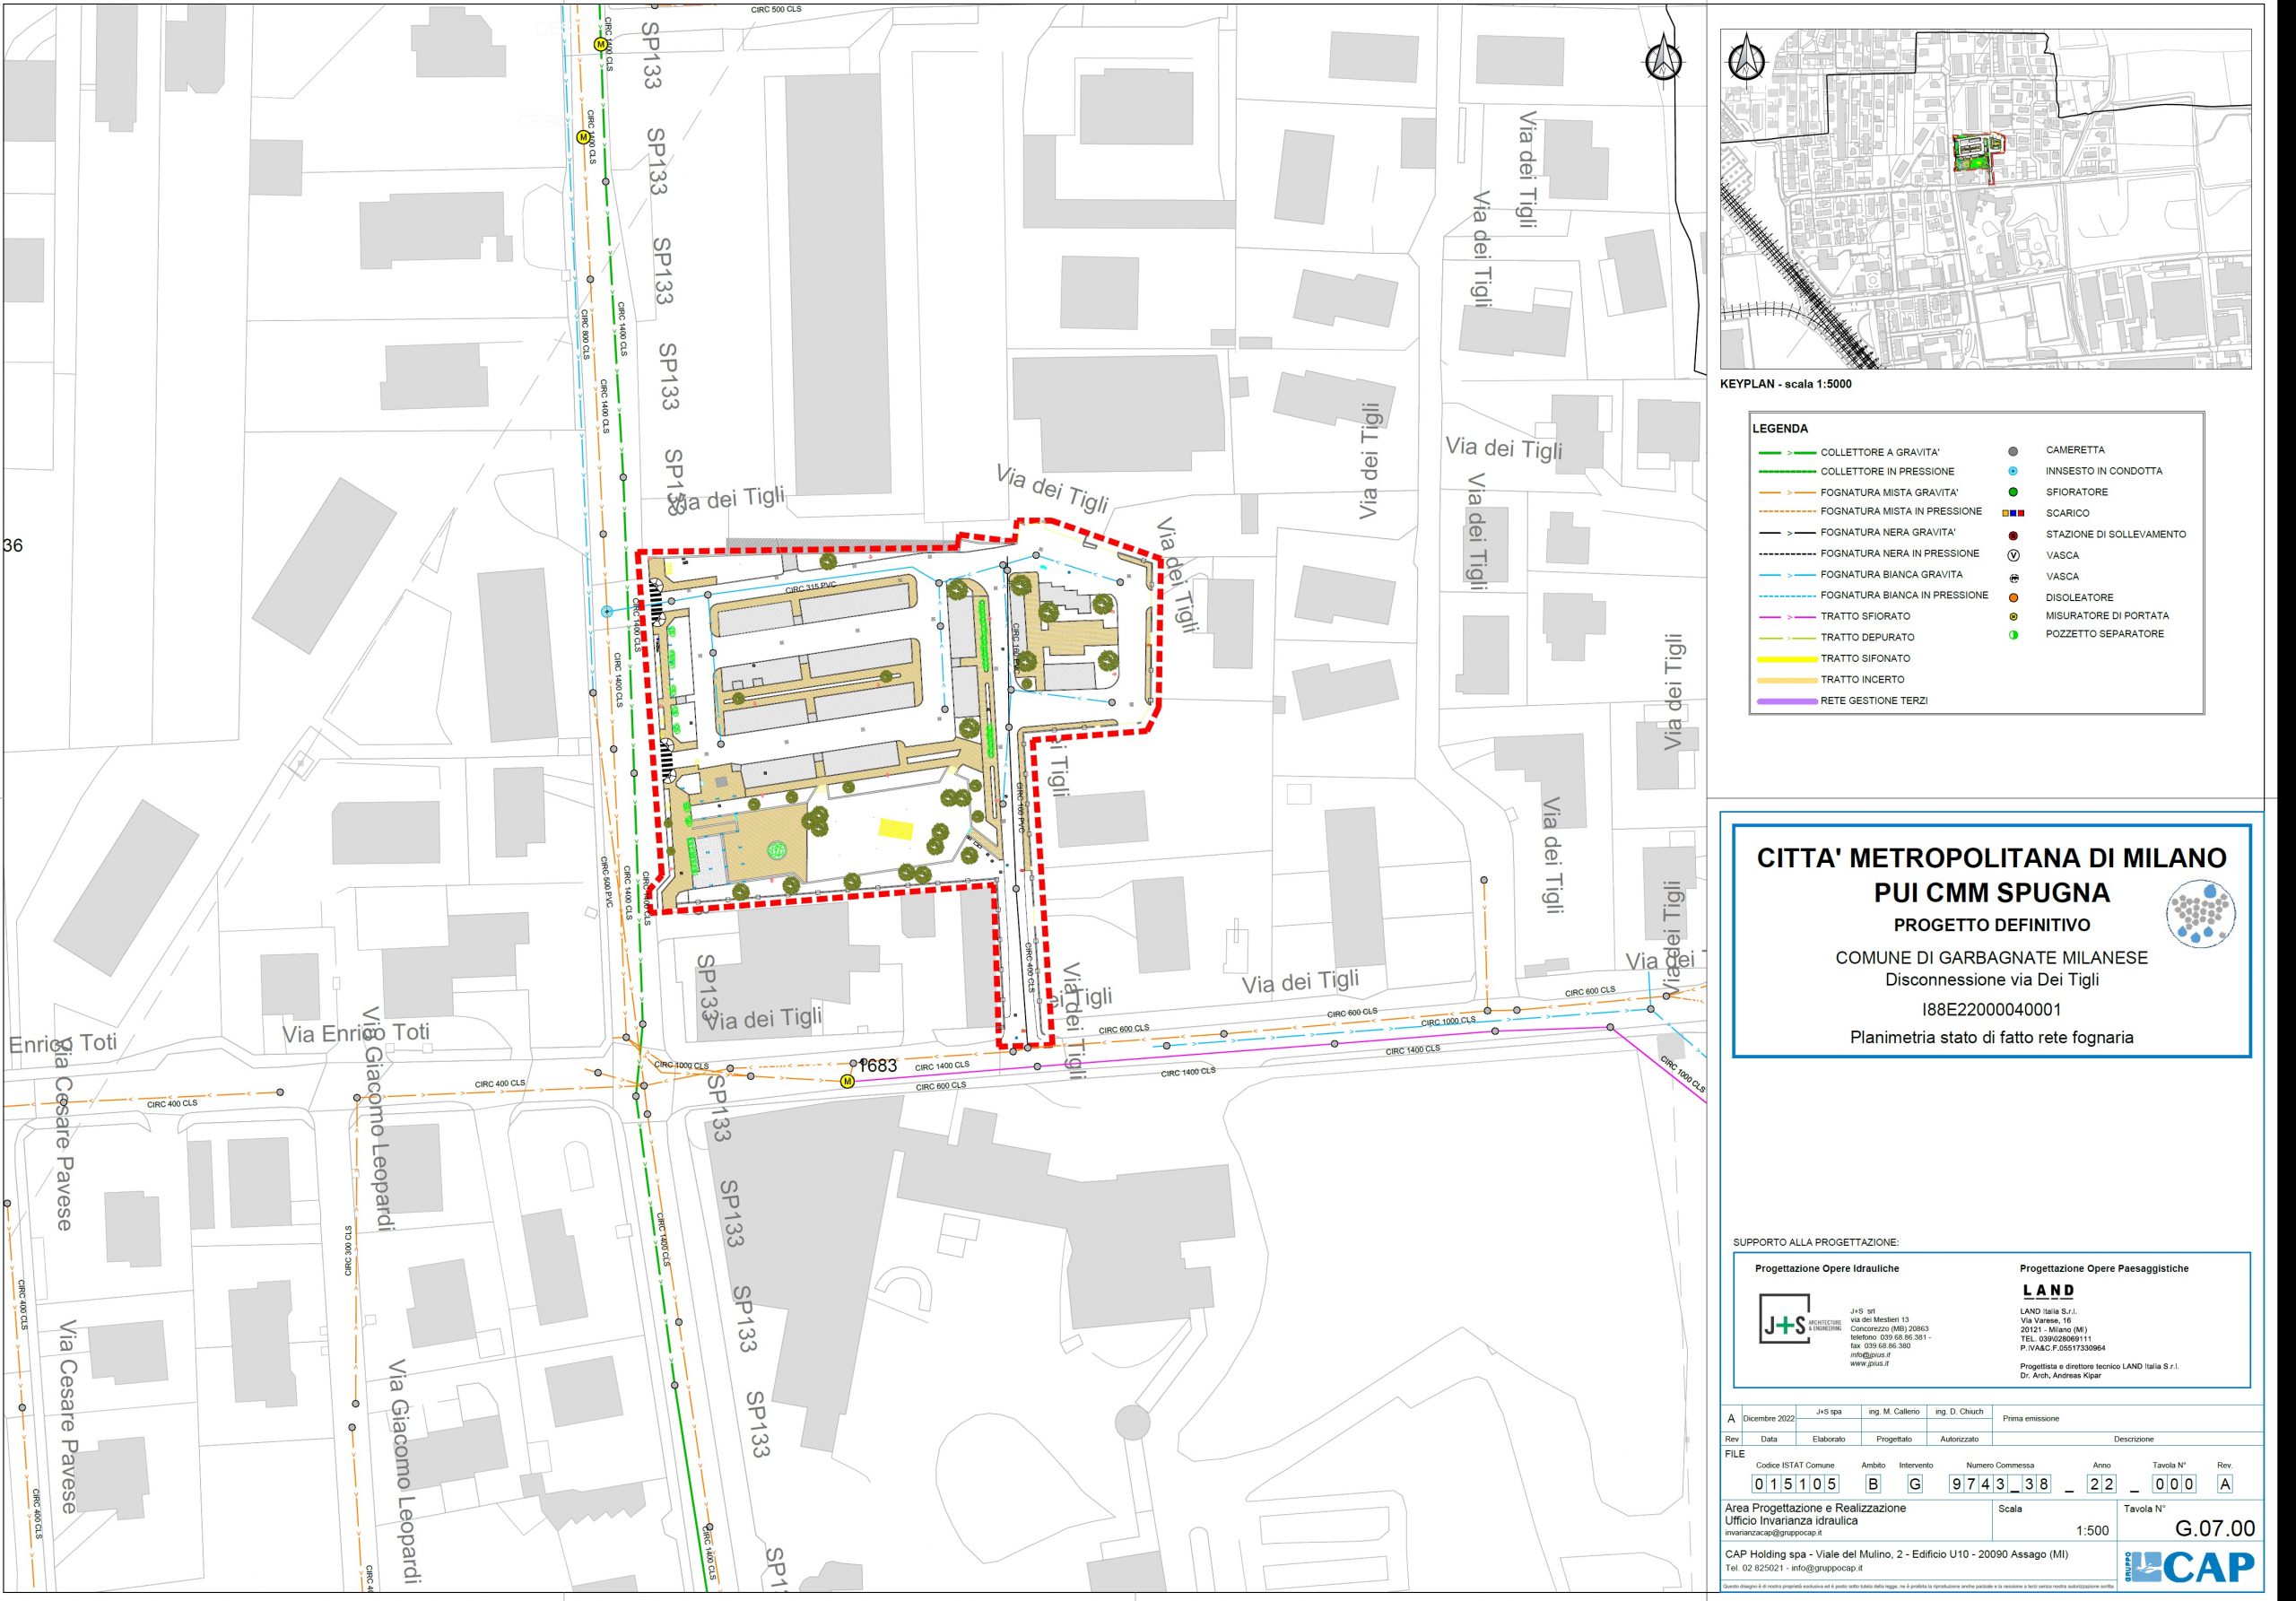The height and width of the screenshot is (1601, 2296).
Task: Click the green Sfioratore legend symbol
Action: (2013, 492)
